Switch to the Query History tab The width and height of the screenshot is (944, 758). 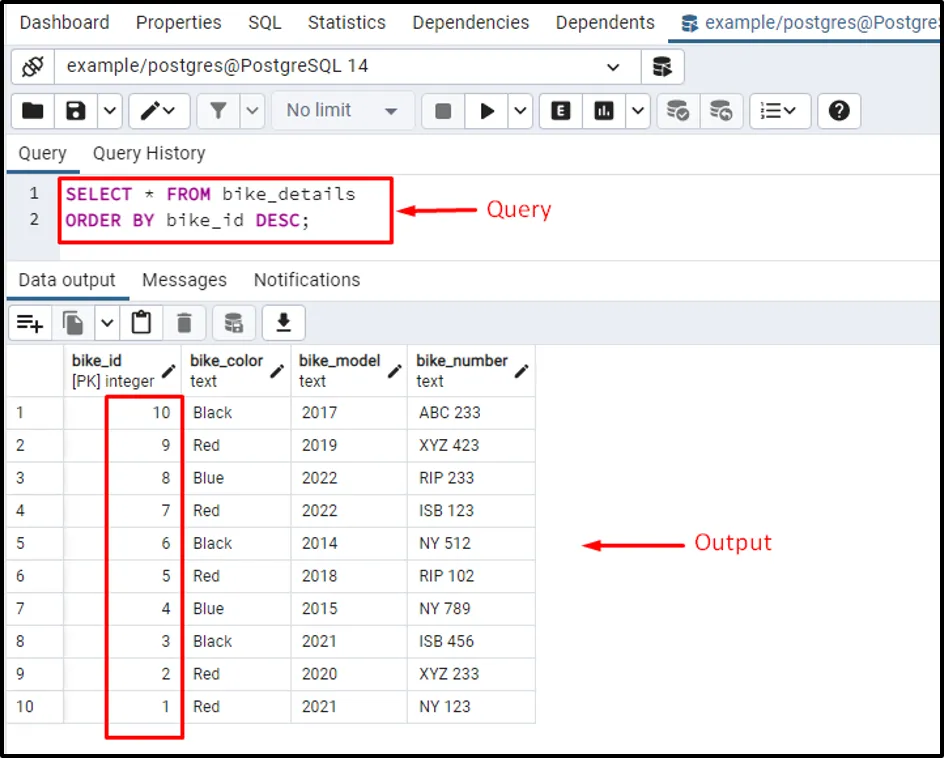149,153
